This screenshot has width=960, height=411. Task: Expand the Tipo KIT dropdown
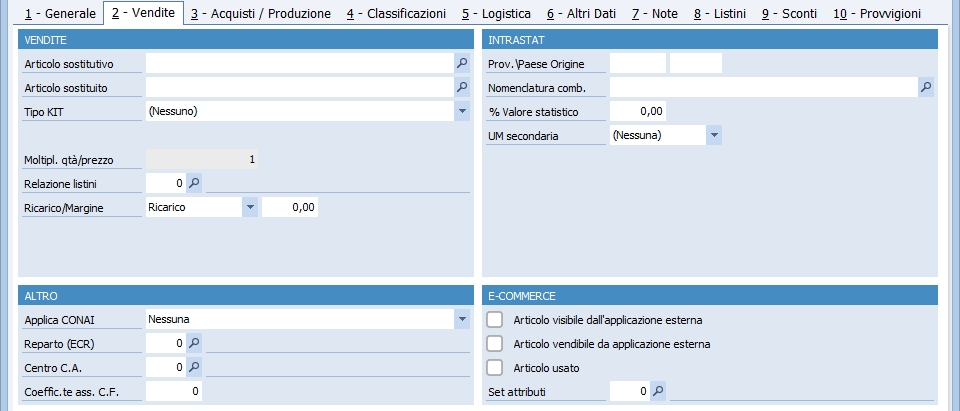(462, 111)
